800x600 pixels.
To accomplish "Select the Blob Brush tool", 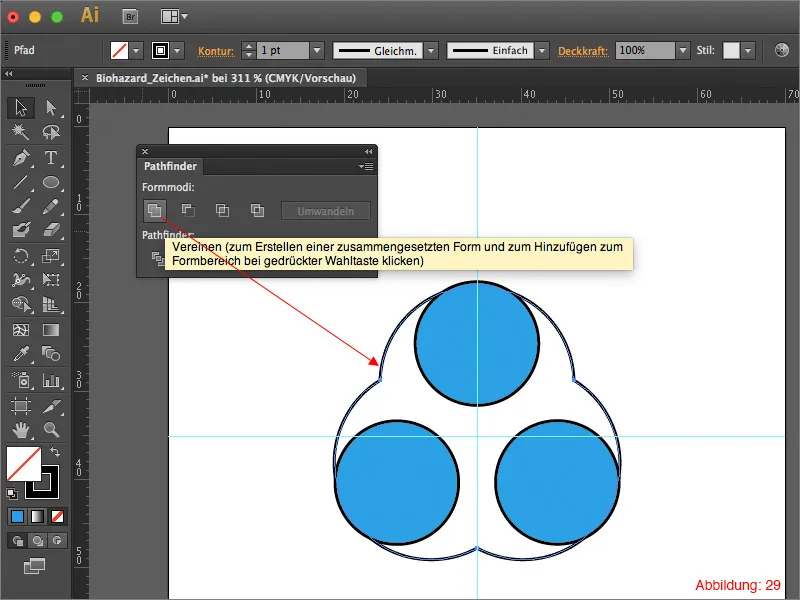I will [x=21, y=230].
